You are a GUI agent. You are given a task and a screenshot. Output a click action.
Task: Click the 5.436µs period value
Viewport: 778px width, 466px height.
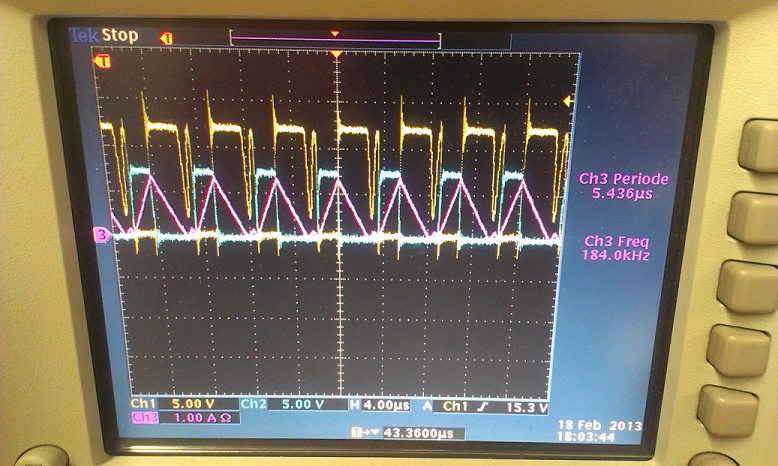(622, 193)
